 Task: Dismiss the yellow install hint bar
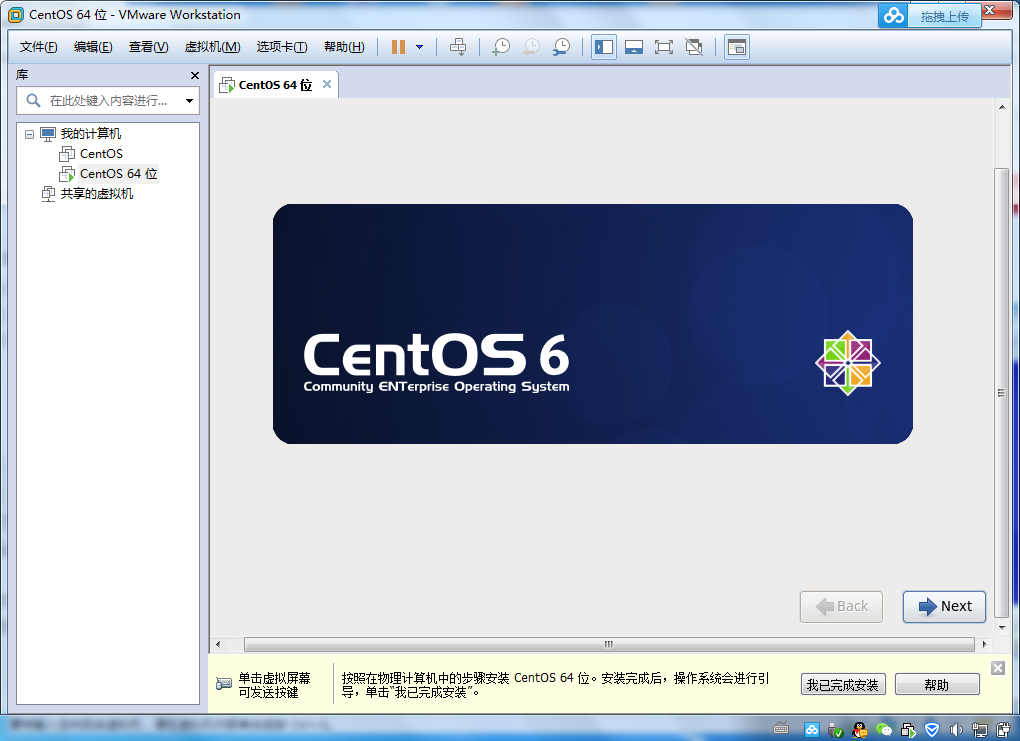point(998,668)
